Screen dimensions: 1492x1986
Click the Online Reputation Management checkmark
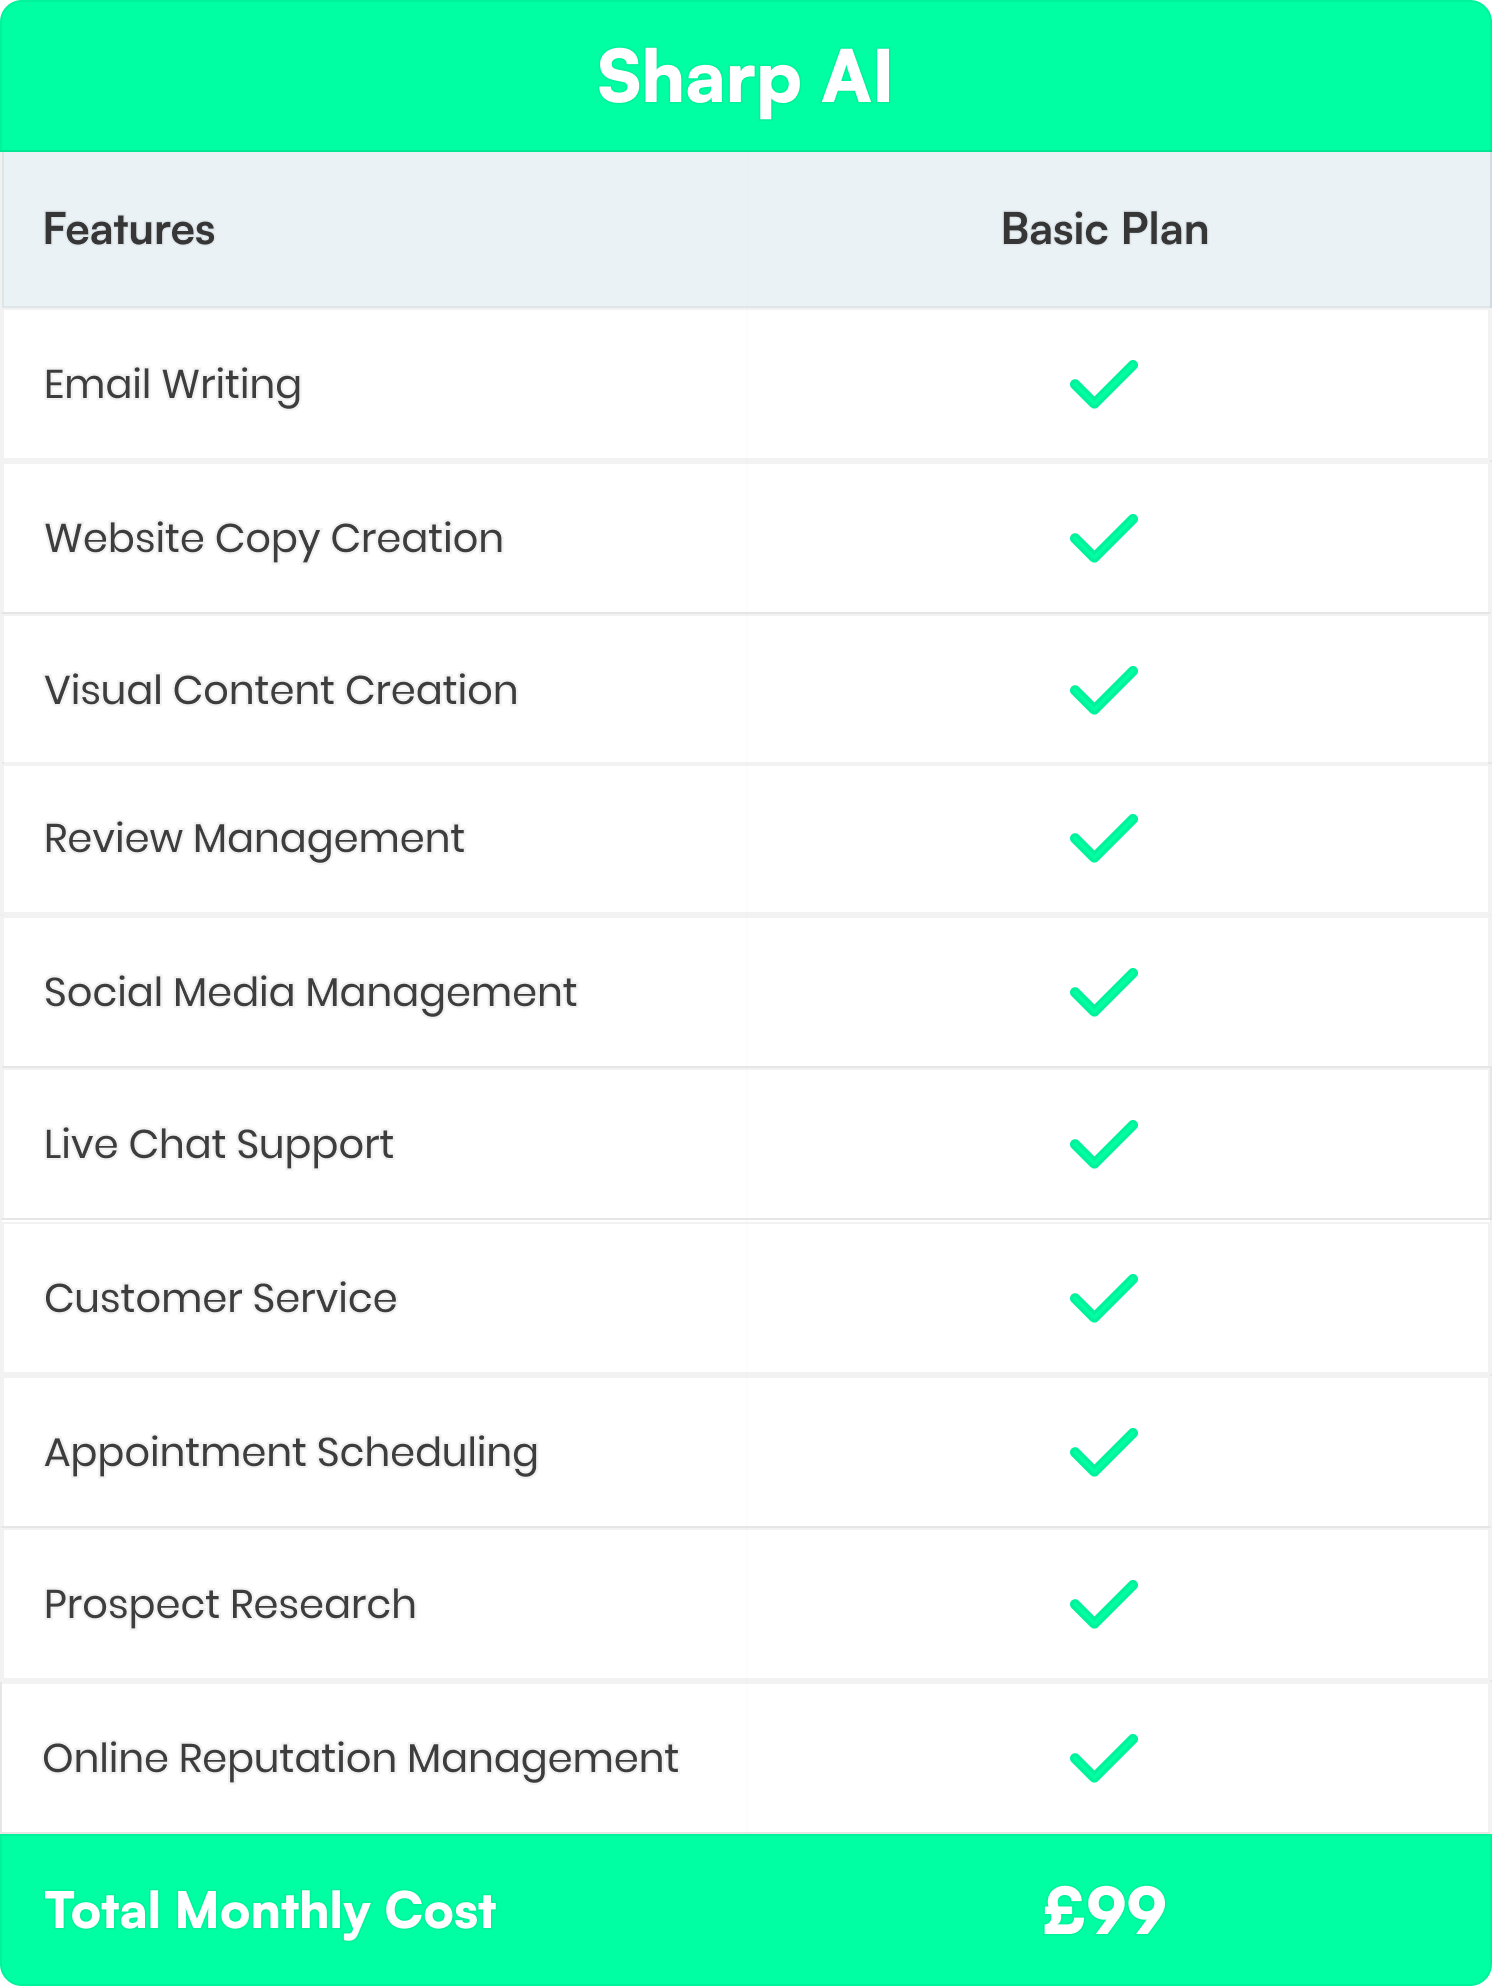[x=1103, y=1759]
